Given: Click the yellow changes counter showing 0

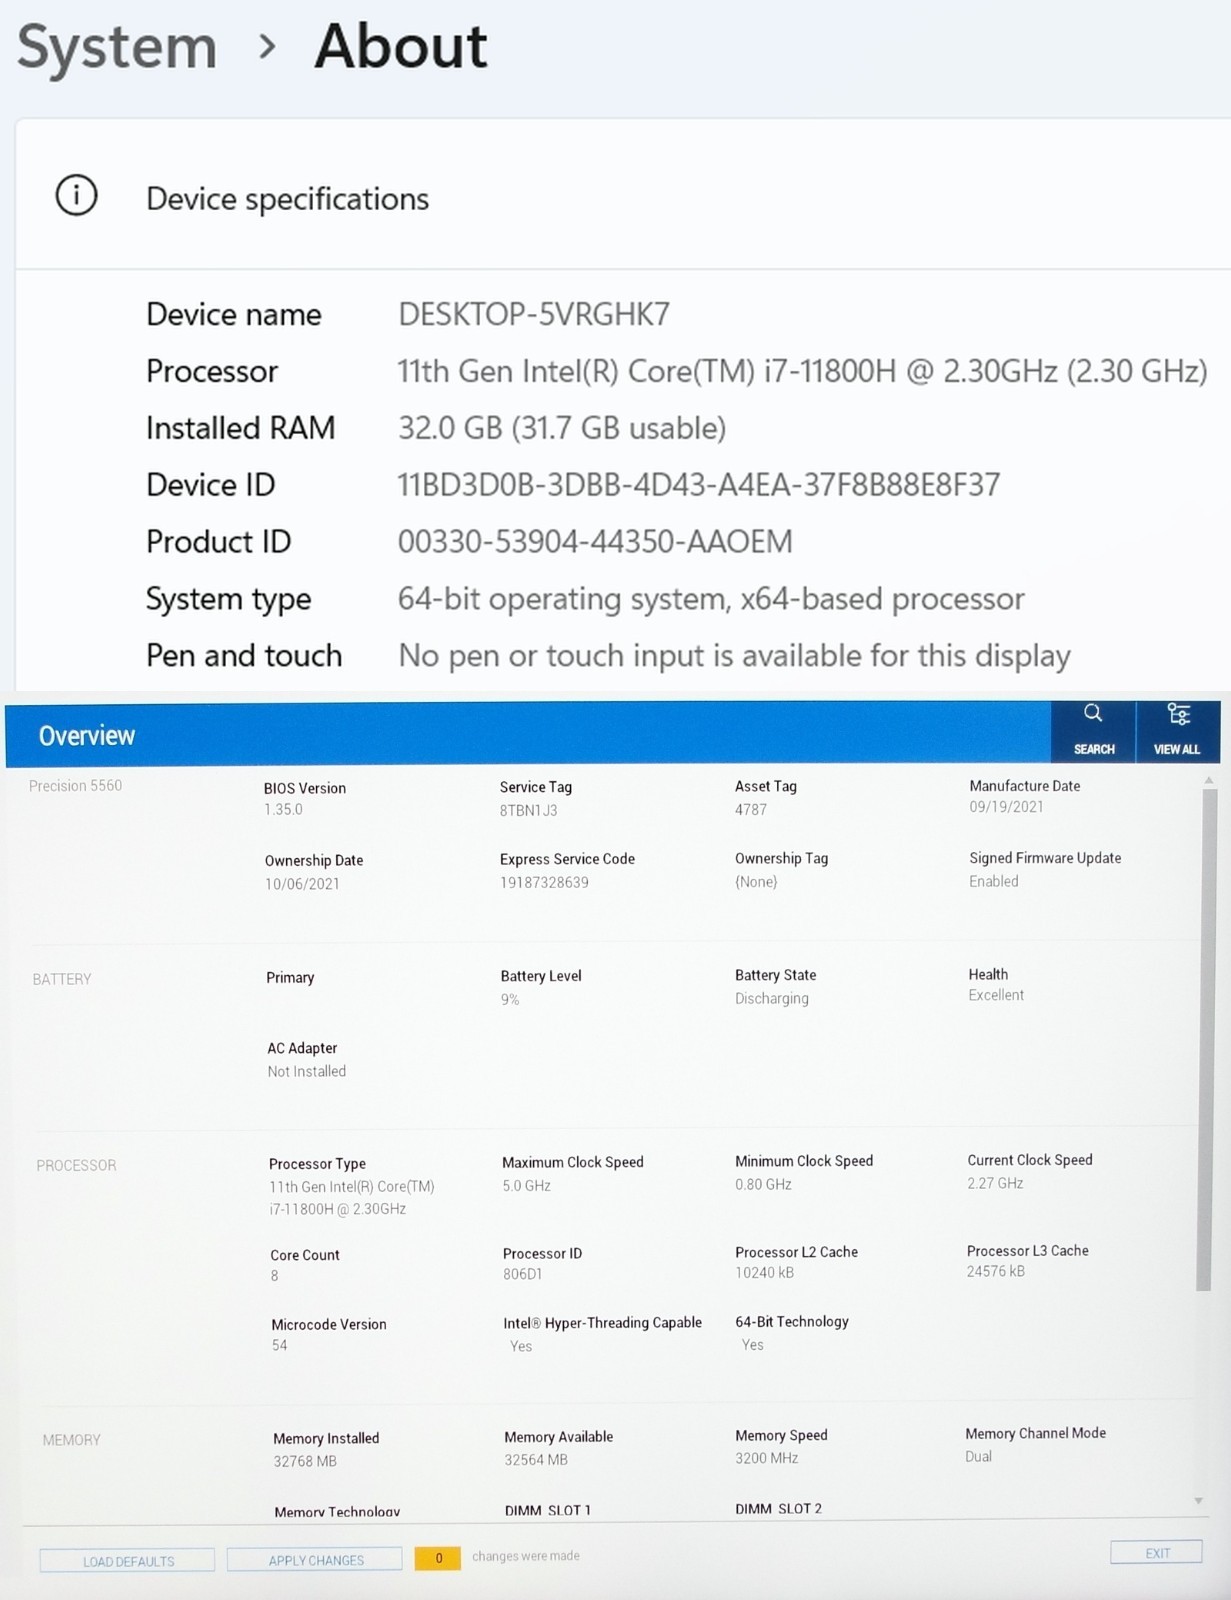Looking at the screenshot, I should click(x=438, y=1558).
